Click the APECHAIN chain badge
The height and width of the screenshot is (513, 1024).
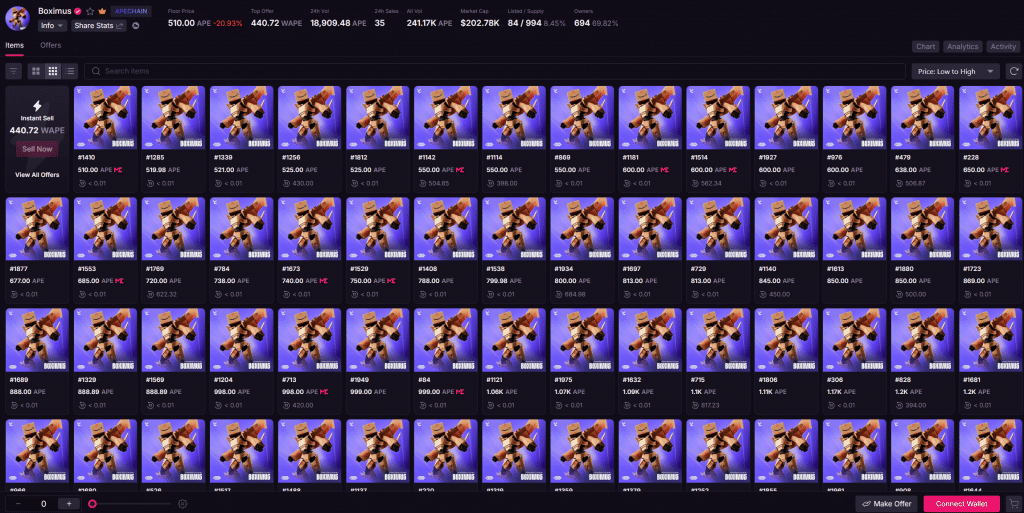131,11
